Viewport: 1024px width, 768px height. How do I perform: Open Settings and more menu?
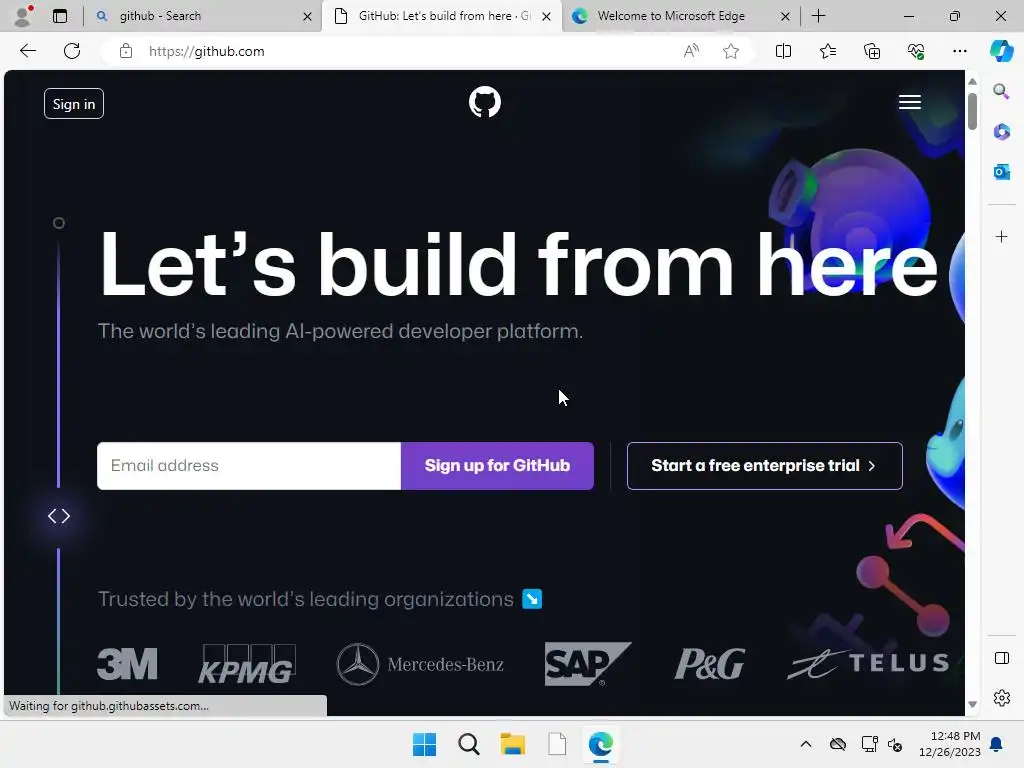click(x=959, y=51)
